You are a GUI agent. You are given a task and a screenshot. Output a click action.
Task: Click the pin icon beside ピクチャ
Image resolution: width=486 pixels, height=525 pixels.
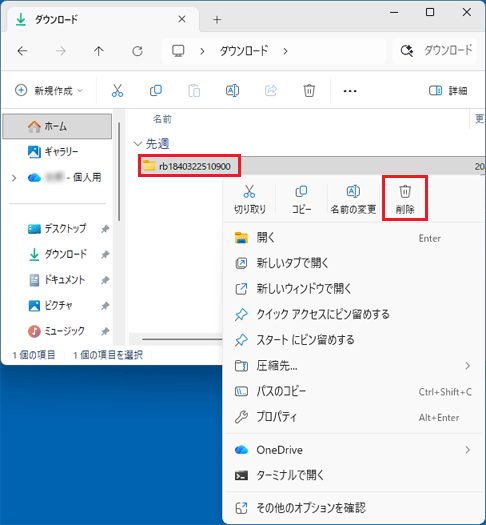[105, 306]
